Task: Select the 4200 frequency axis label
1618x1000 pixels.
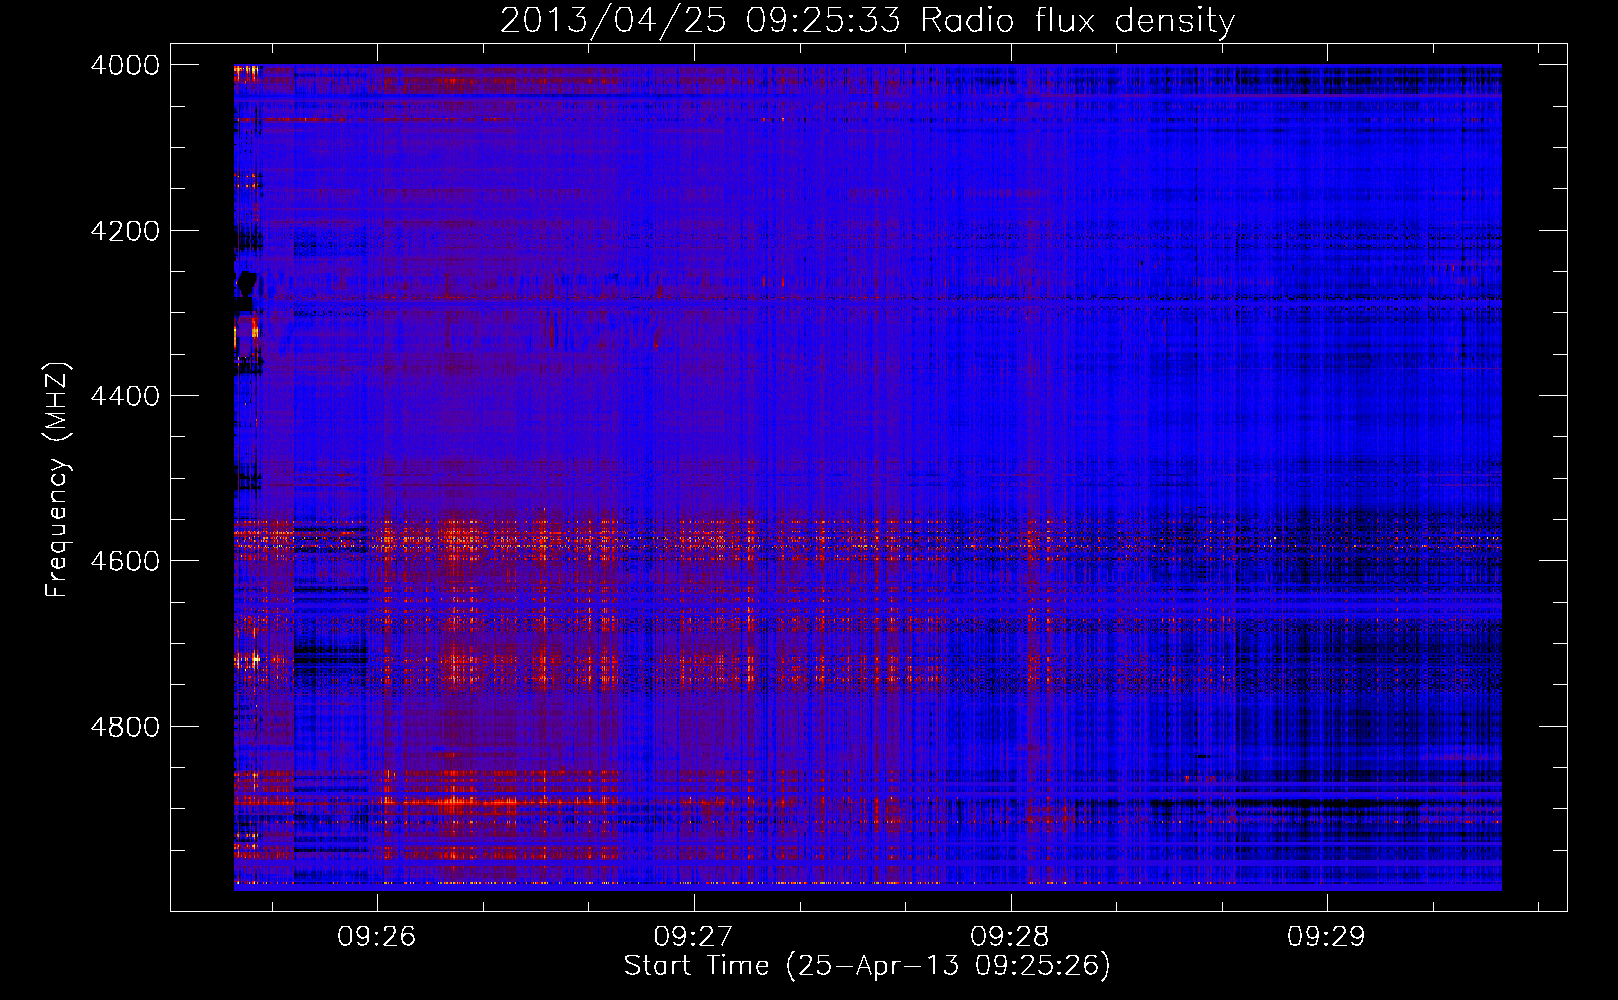Action: (x=125, y=231)
